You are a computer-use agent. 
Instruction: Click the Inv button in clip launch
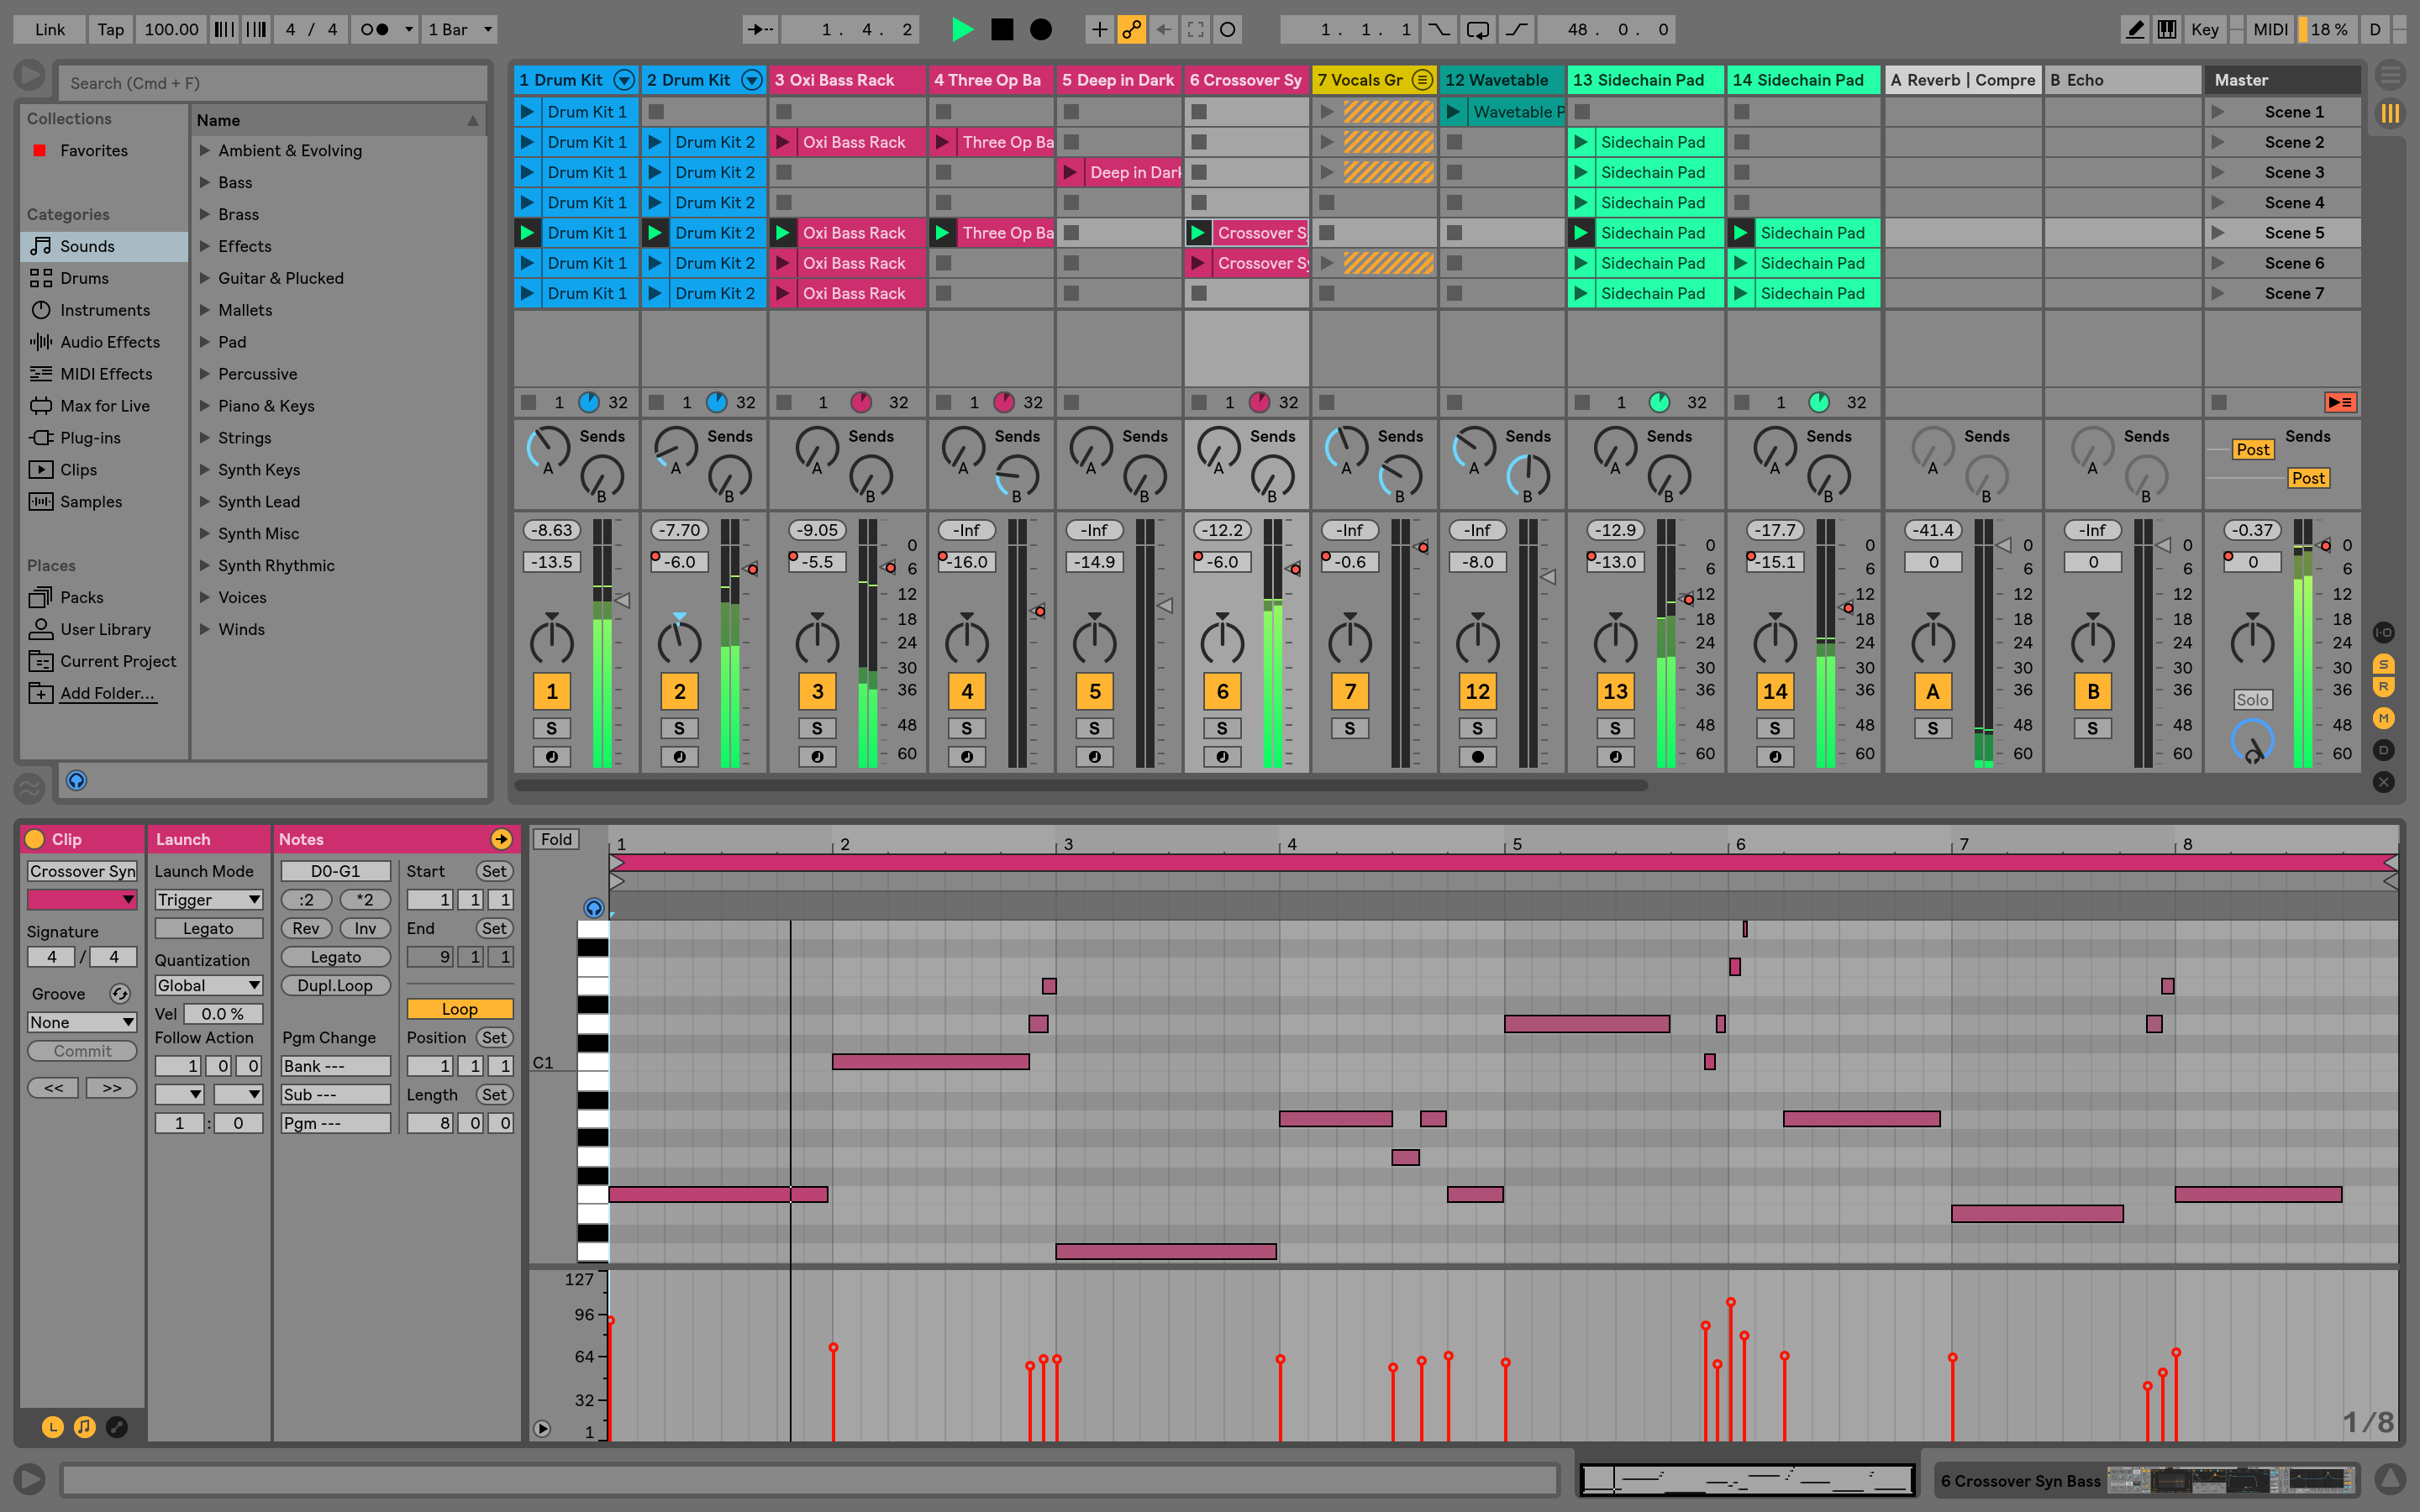359,927
